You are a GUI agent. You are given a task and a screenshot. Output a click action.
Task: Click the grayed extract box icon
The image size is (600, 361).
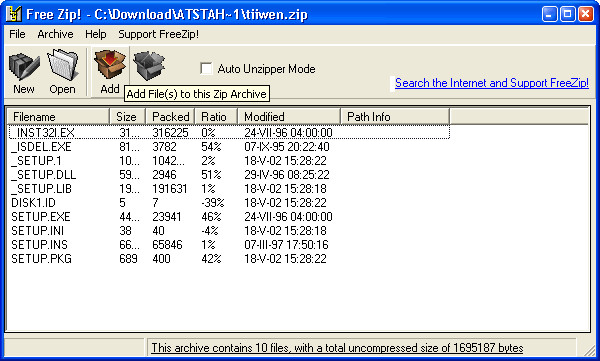point(149,65)
